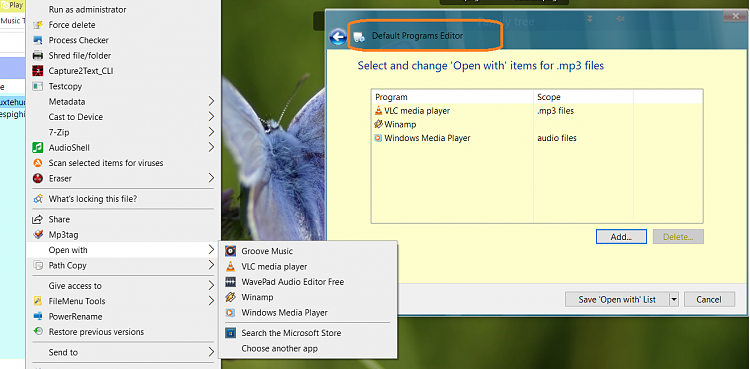Screen dimensions: 750x369
Task: Click the Shred file/folder printer icon
Action: 37,56
